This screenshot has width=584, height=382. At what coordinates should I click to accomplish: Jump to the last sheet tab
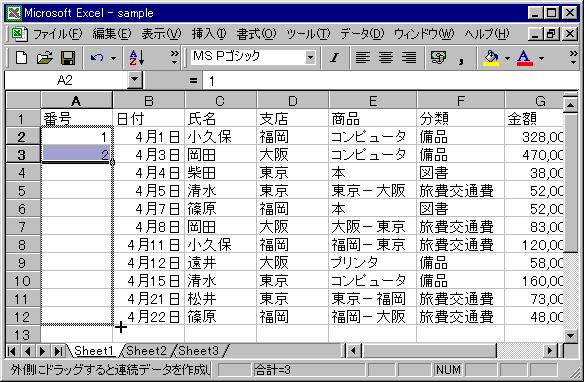click(58, 351)
